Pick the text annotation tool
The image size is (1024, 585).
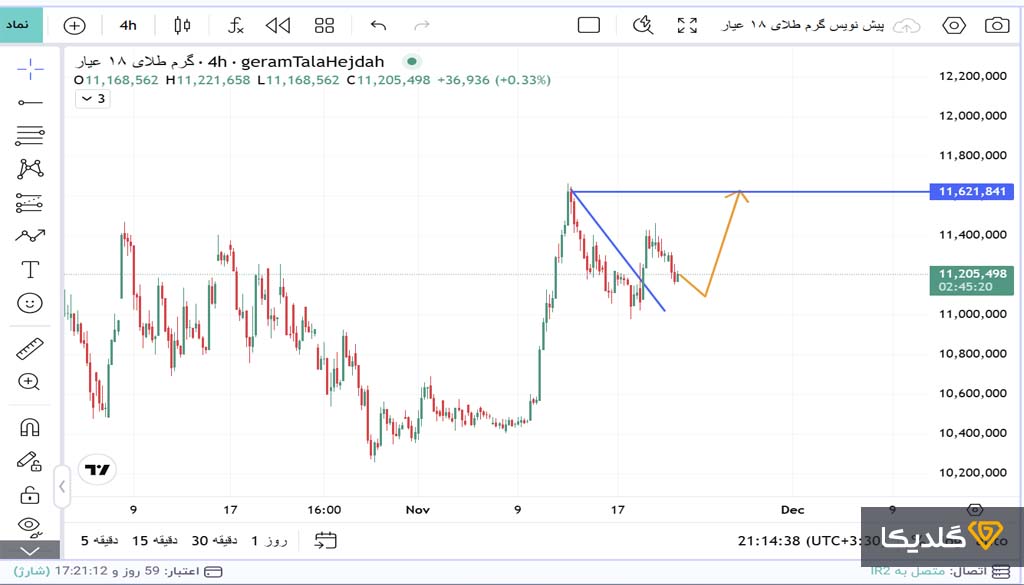click(30, 269)
